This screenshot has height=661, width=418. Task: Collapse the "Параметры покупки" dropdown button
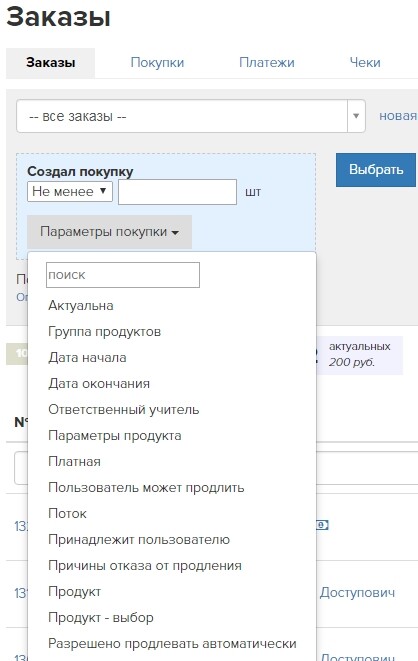[110, 232]
